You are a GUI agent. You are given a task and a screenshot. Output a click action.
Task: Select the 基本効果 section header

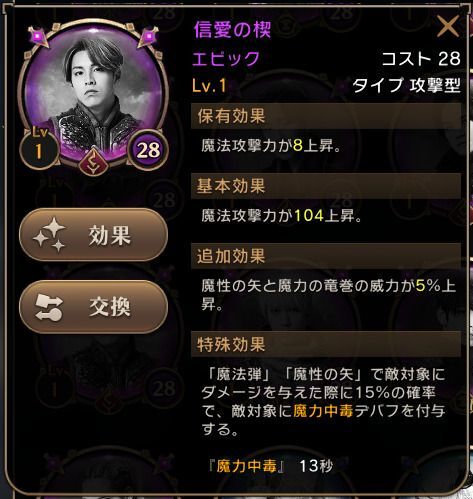(x=326, y=186)
